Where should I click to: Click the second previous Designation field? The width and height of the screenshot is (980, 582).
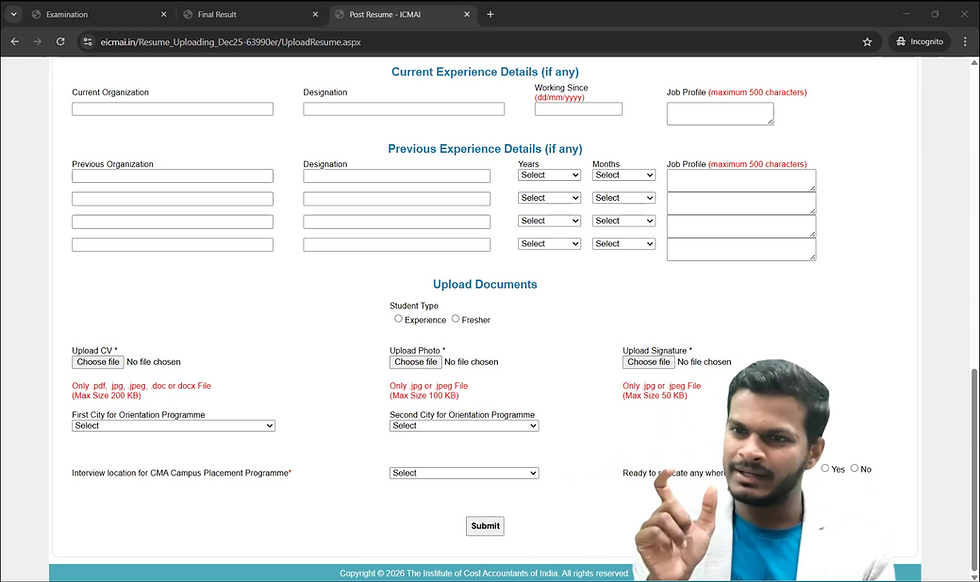pos(397,199)
